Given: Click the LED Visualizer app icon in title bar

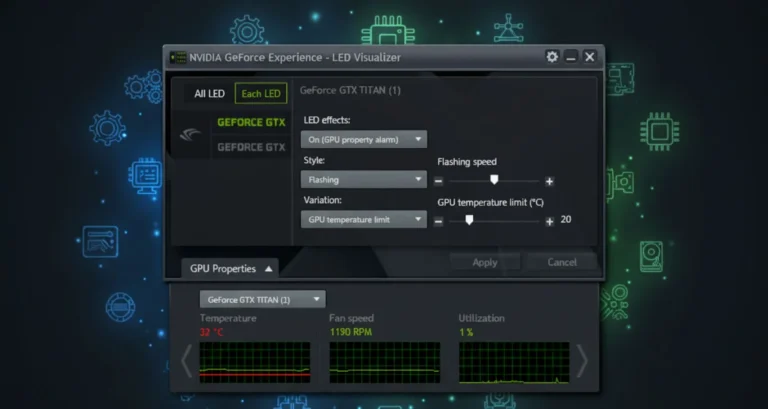Looking at the screenshot, I should pyautogui.click(x=178, y=57).
